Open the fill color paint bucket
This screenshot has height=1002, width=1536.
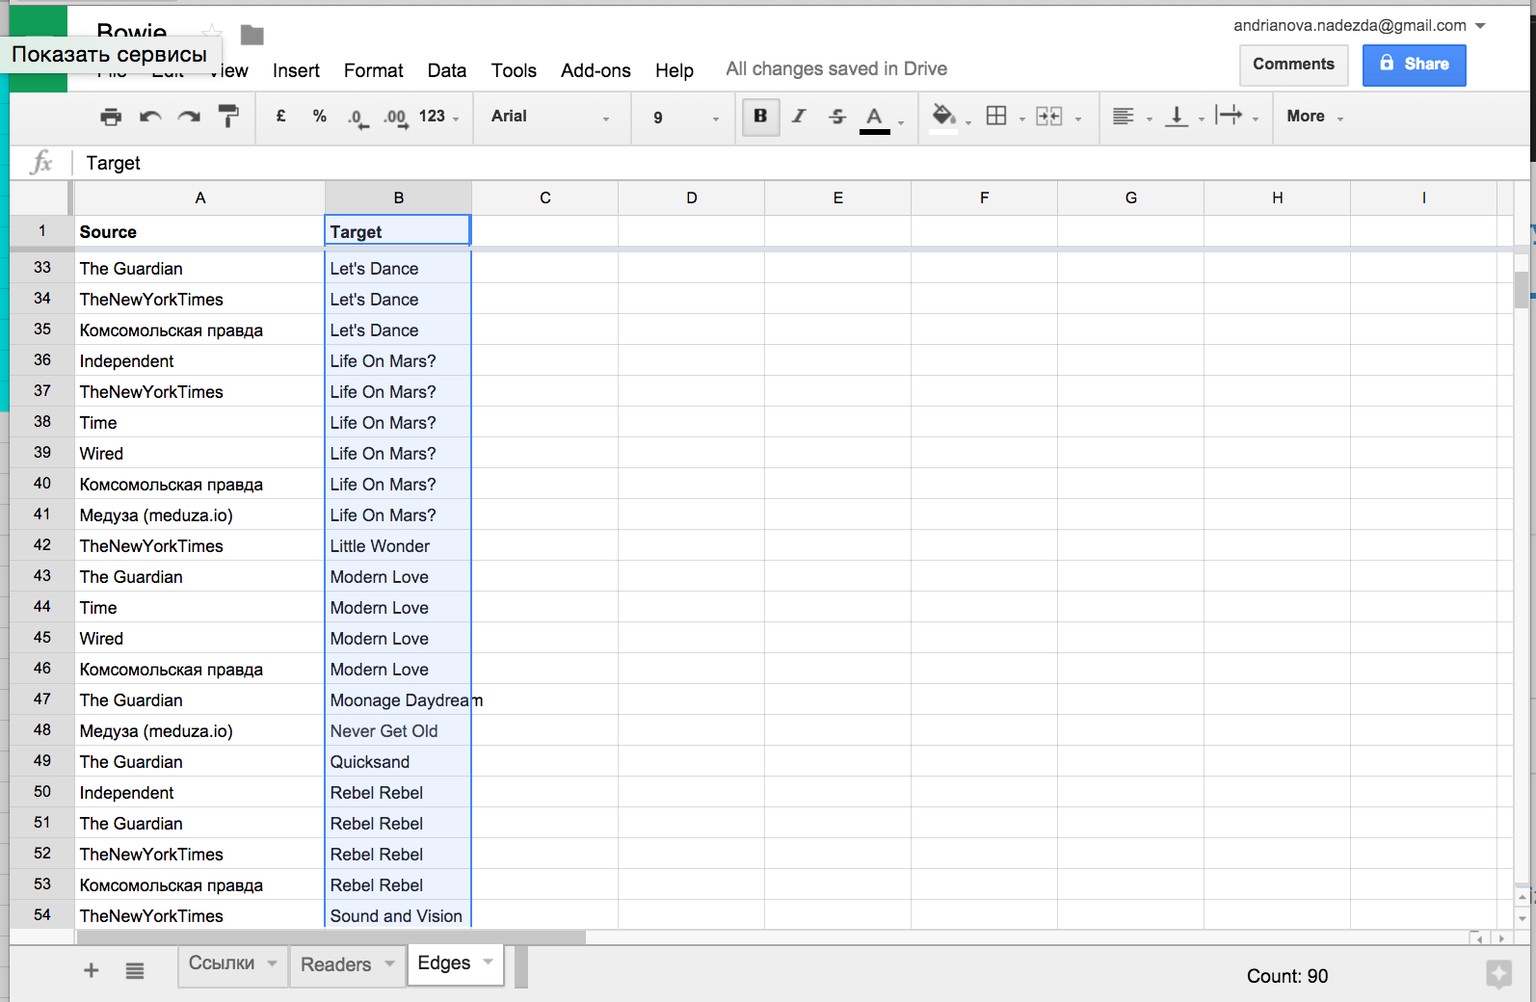(x=943, y=116)
